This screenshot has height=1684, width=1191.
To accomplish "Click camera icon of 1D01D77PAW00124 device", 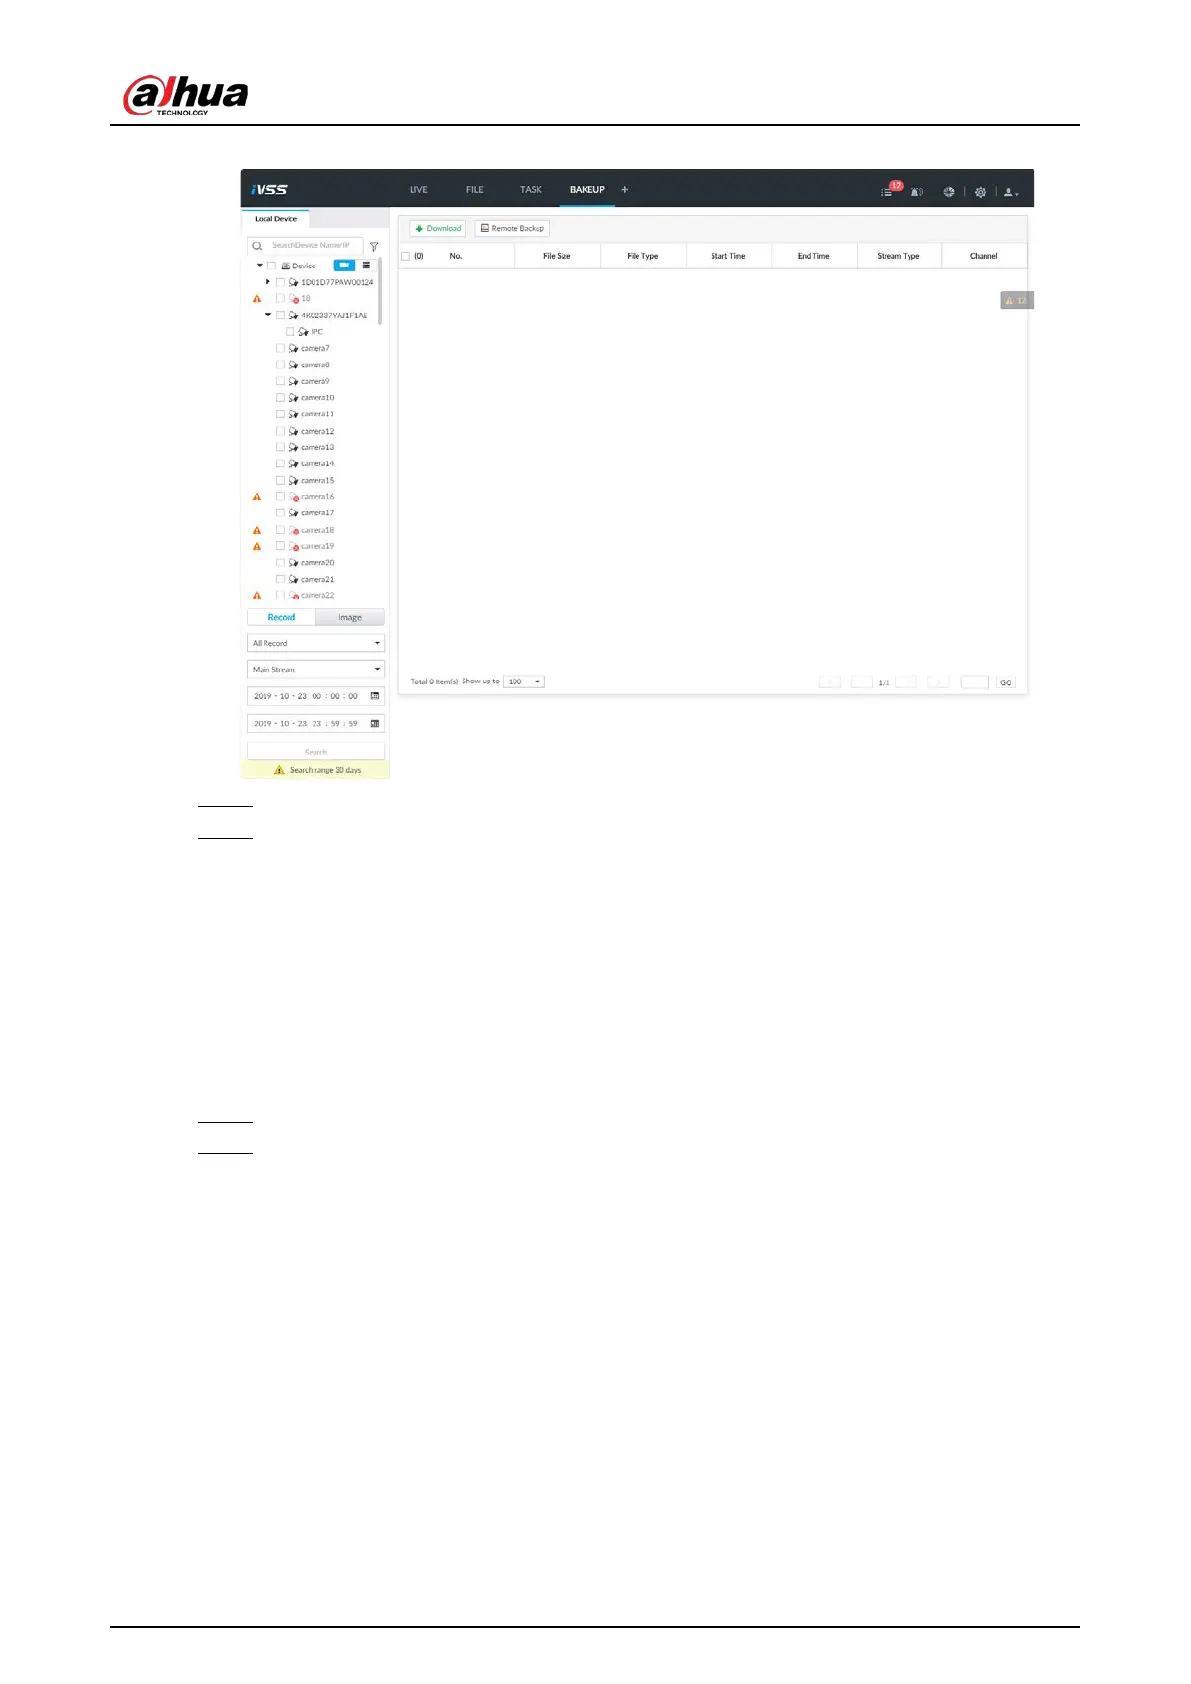I will pyautogui.click(x=293, y=282).
